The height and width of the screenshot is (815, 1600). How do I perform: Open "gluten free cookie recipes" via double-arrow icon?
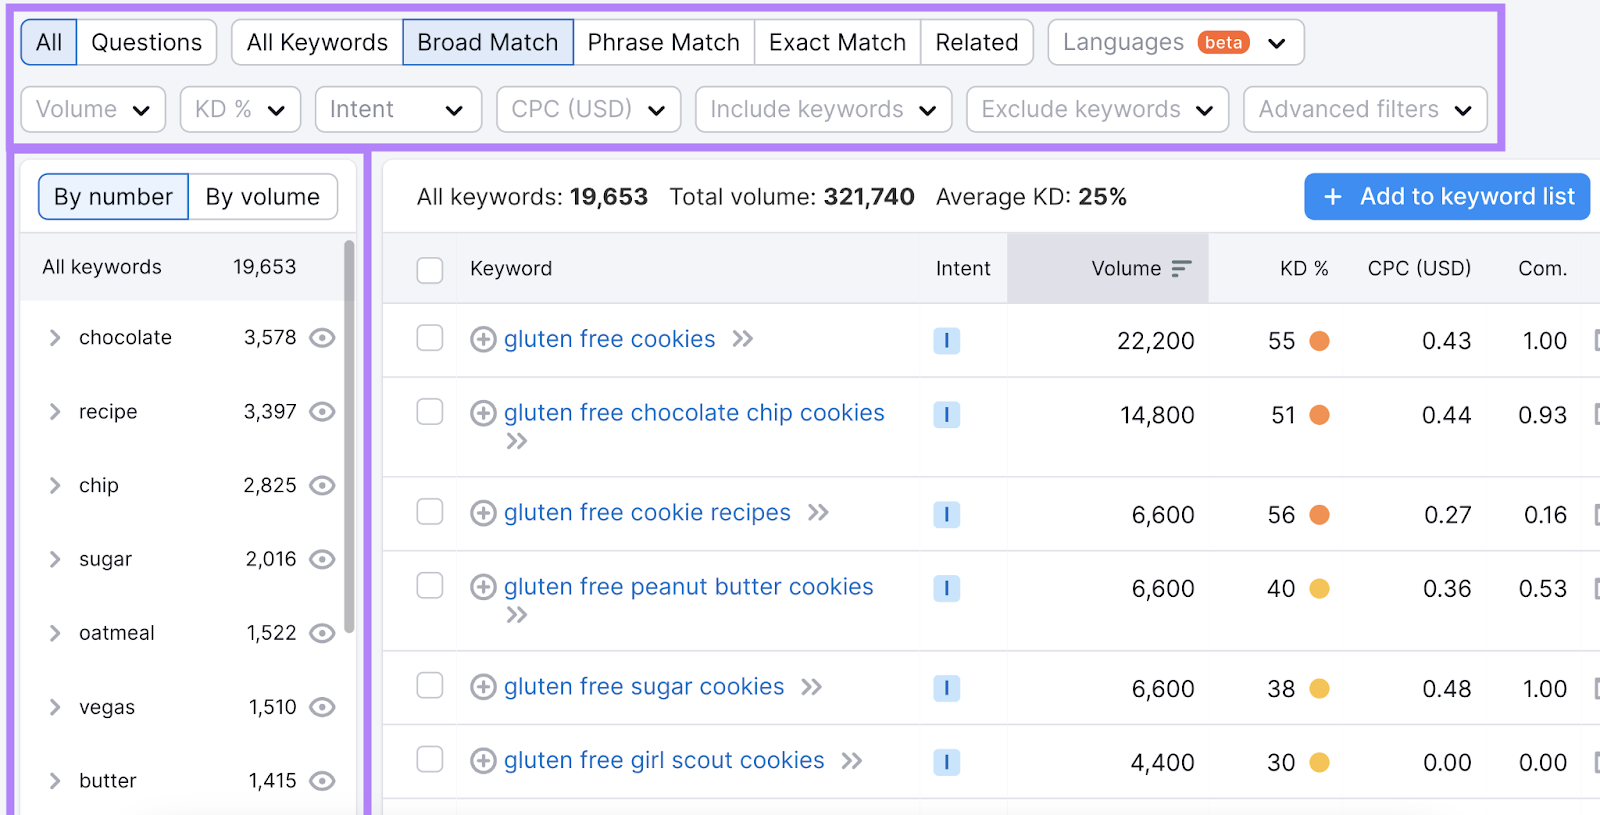pyautogui.click(x=819, y=513)
